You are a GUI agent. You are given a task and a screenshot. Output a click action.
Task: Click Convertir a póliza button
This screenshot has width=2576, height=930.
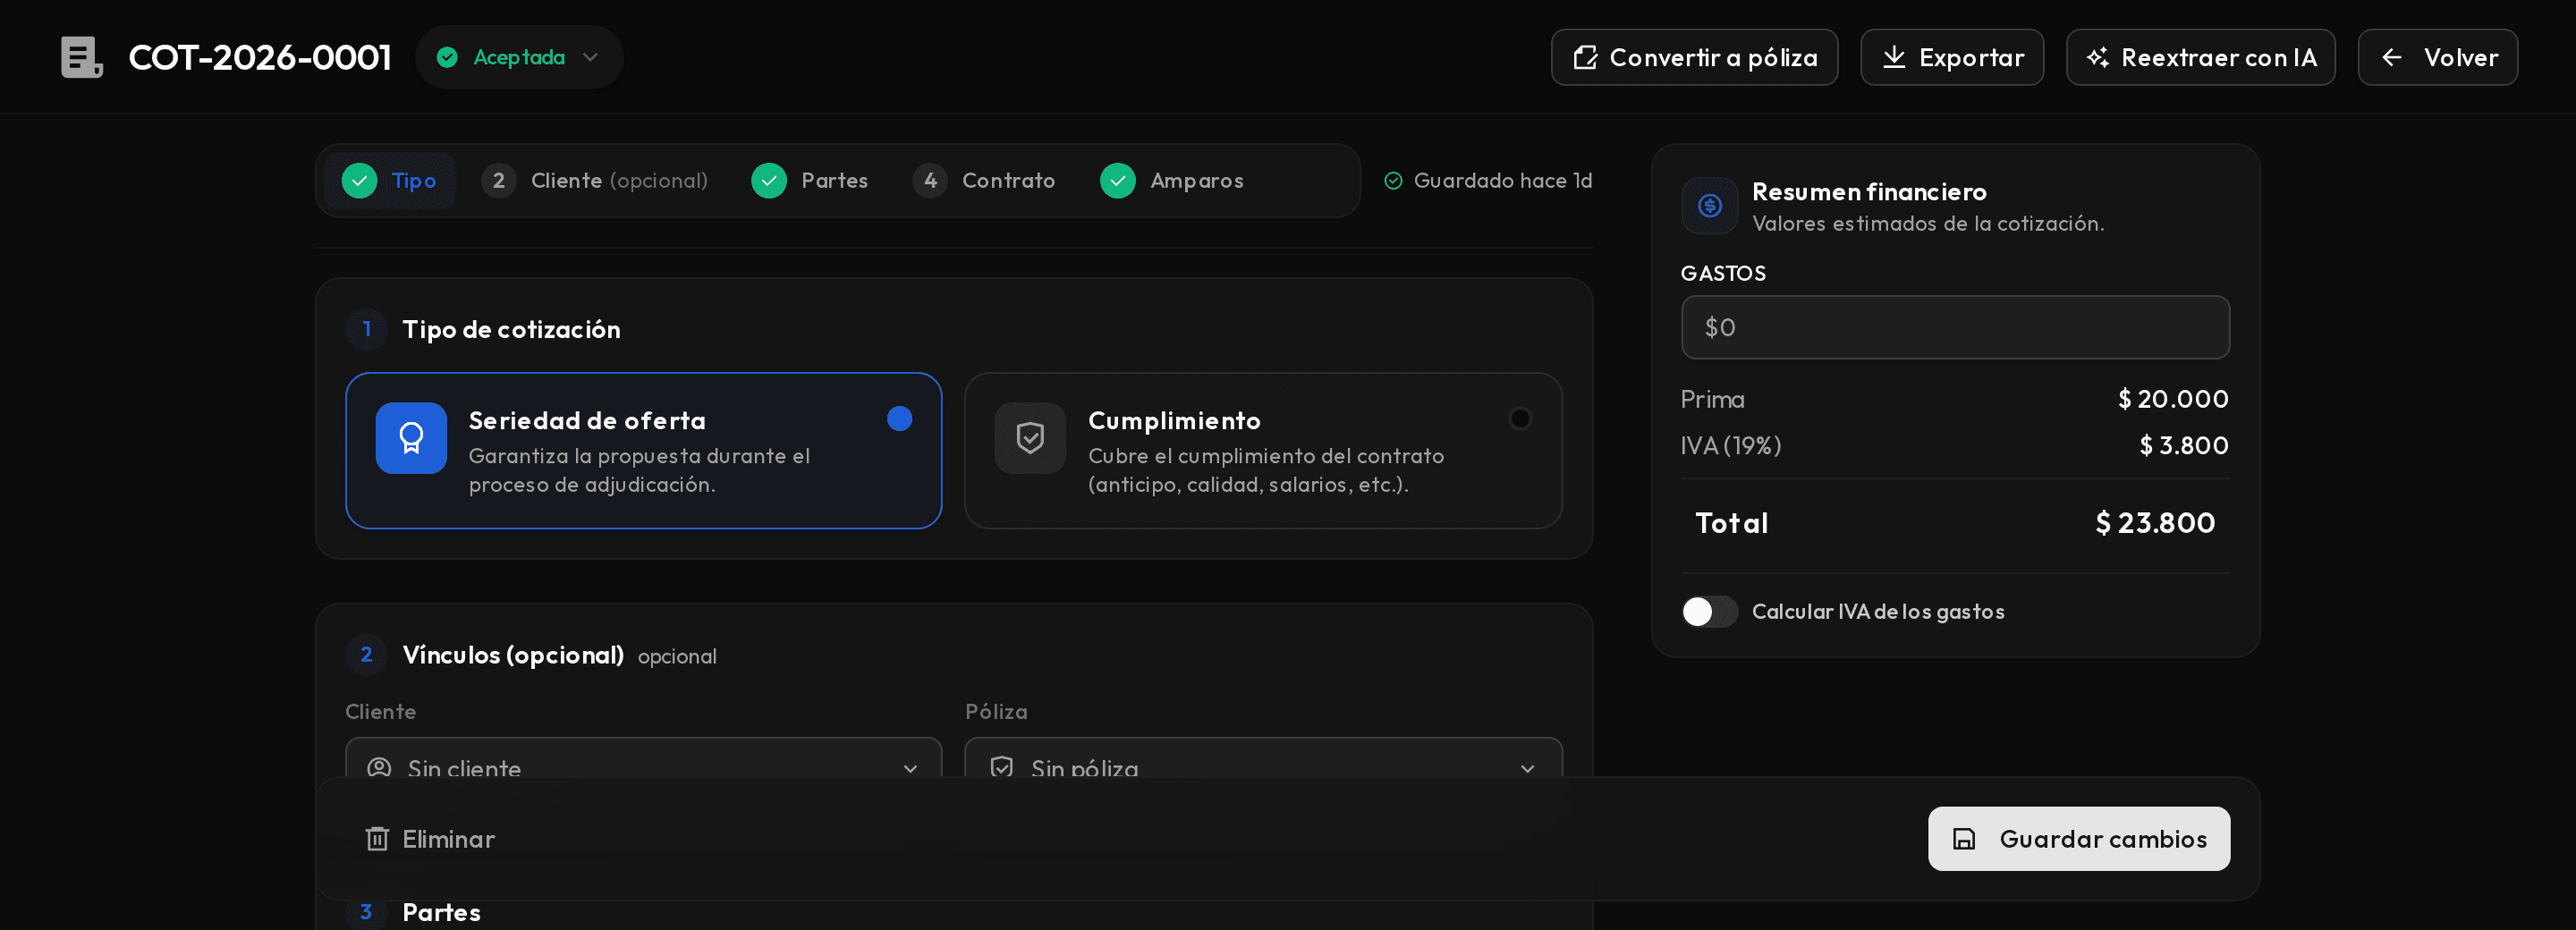coord(1694,57)
